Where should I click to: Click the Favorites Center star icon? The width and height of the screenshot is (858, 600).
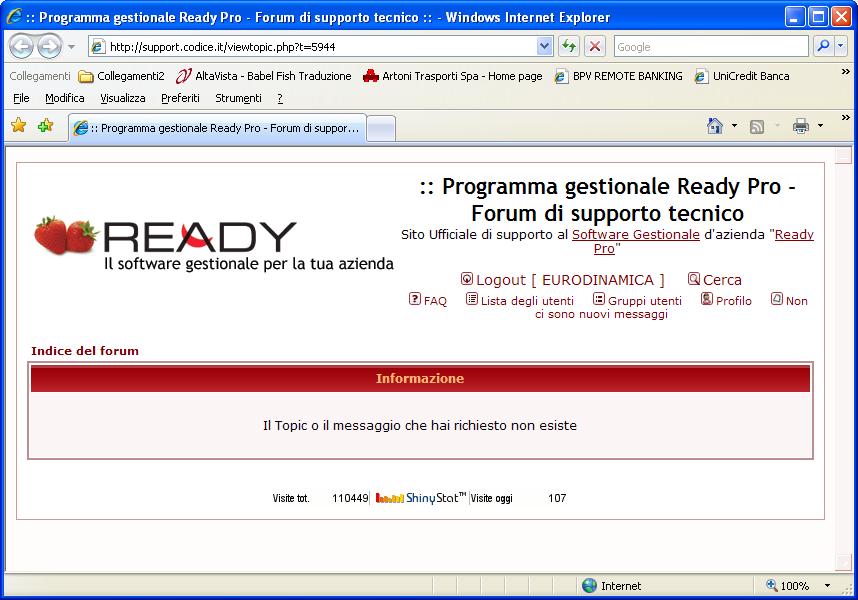[19, 125]
